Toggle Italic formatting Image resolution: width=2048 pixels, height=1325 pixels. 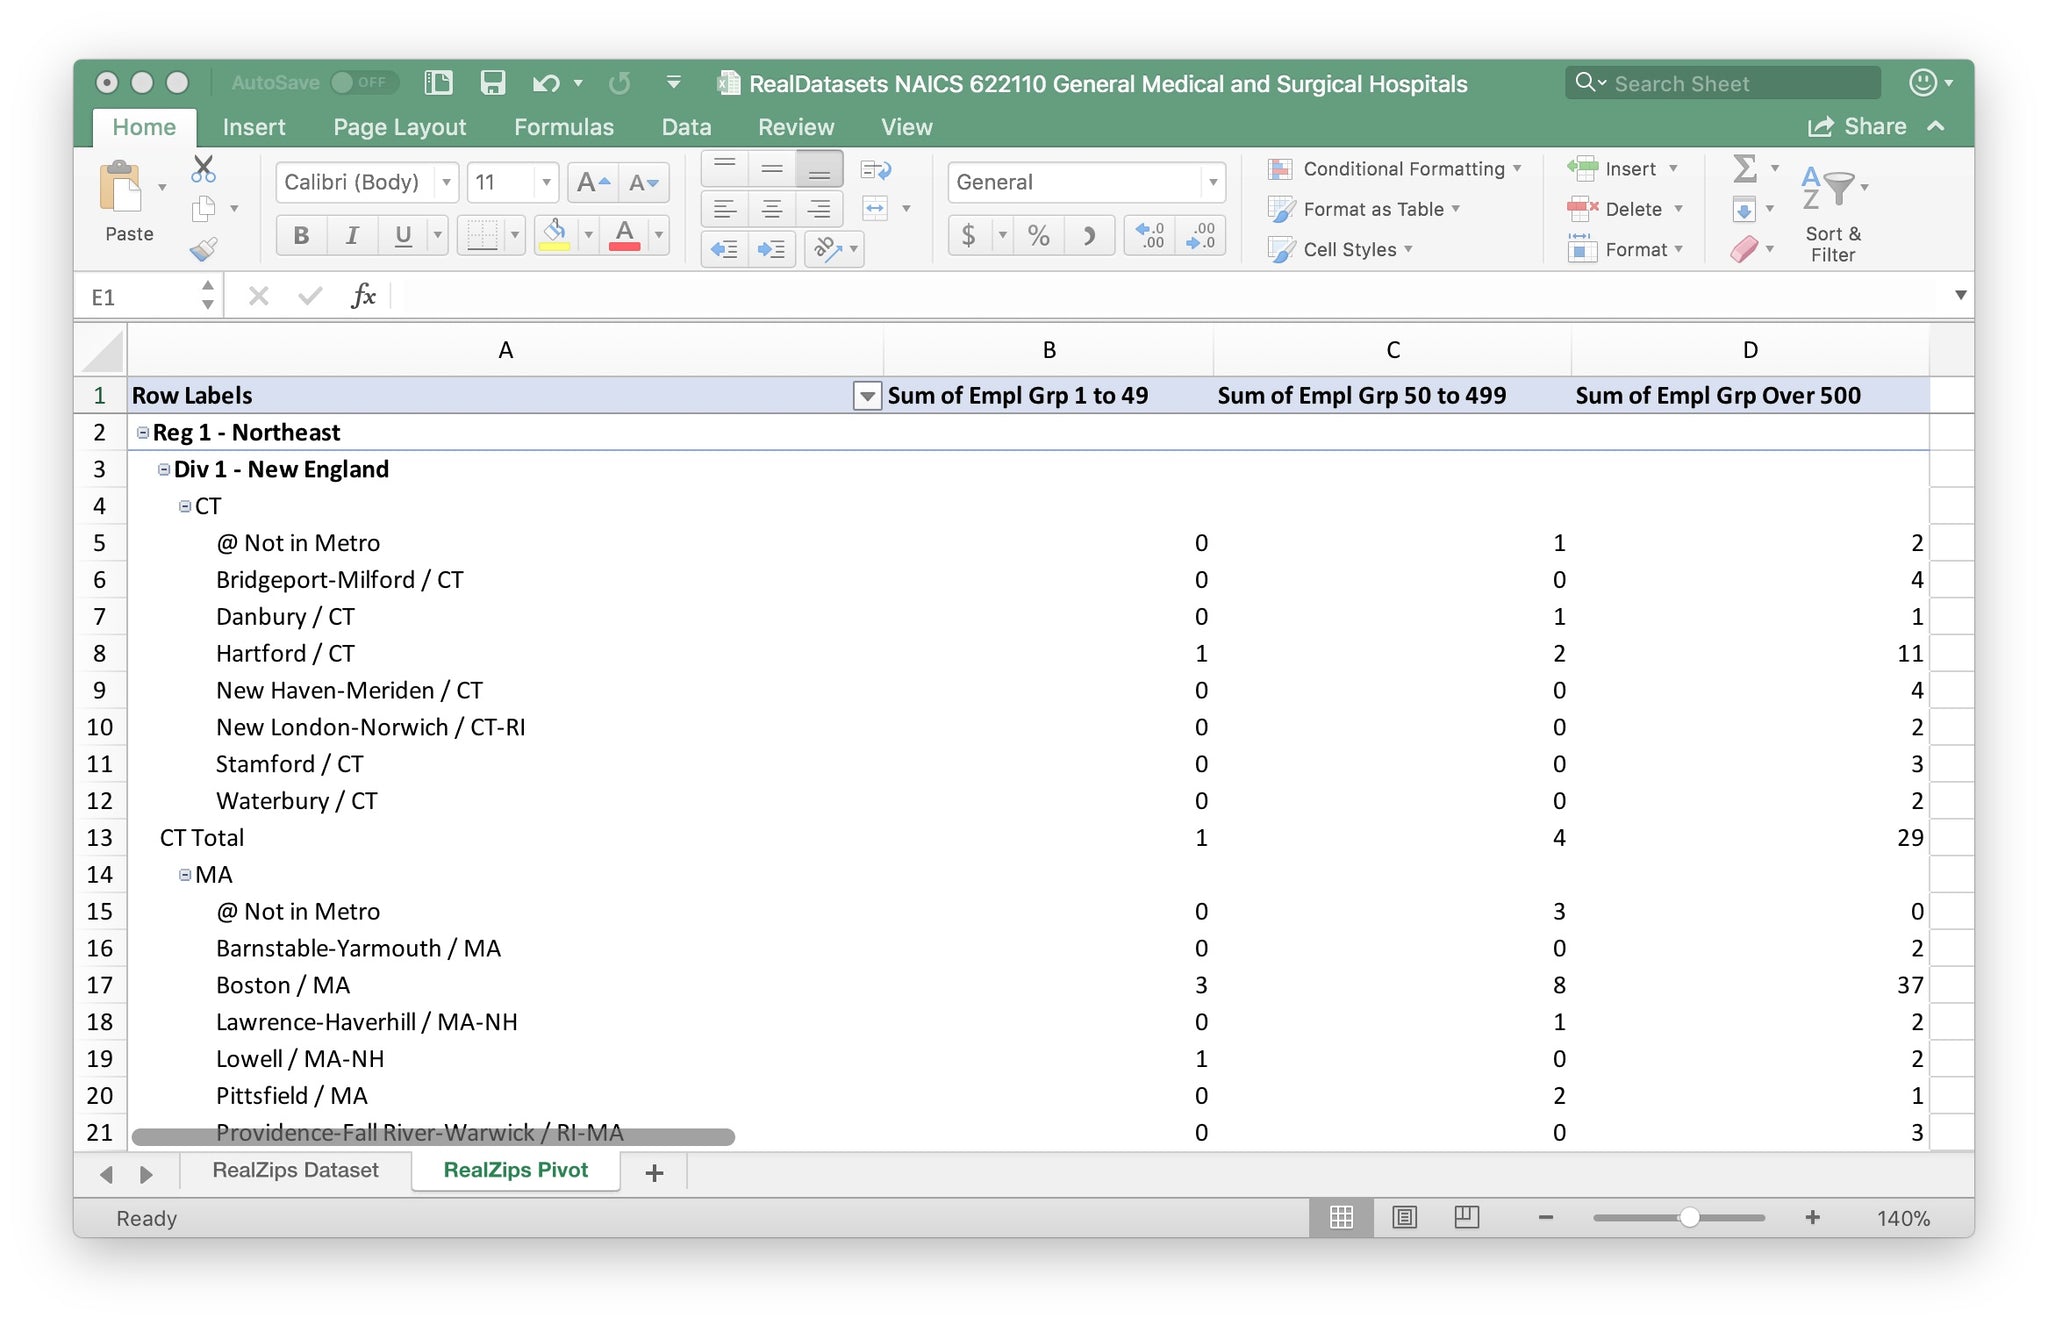pyautogui.click(x=351, y=236)
